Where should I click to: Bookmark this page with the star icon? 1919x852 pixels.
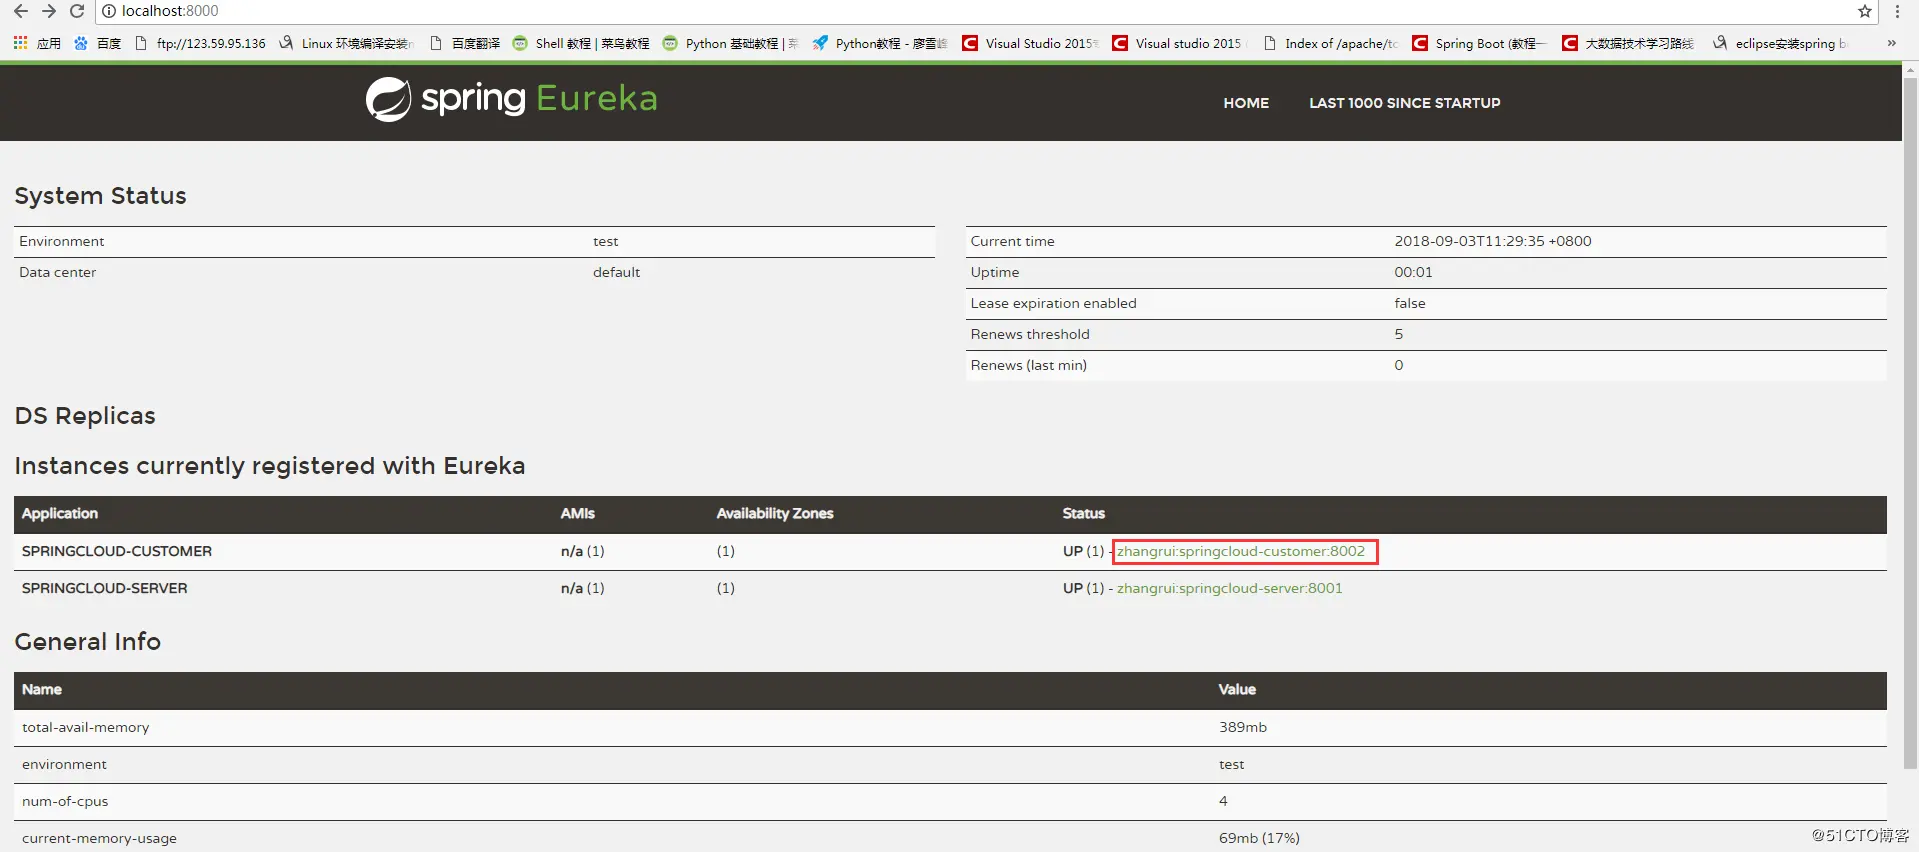click(1865, 11)
